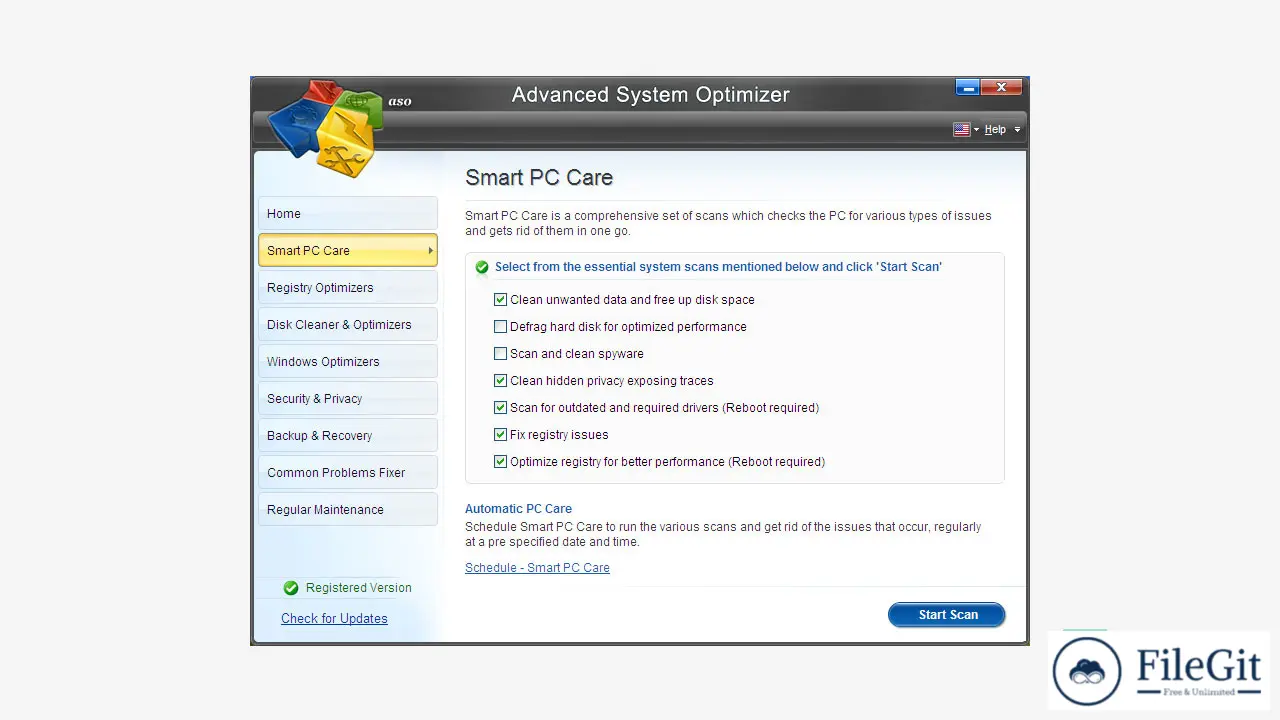Click the Advanced System Optimizer logo icon
Viewport: 1280px width, 720px height.
[327, 127]
